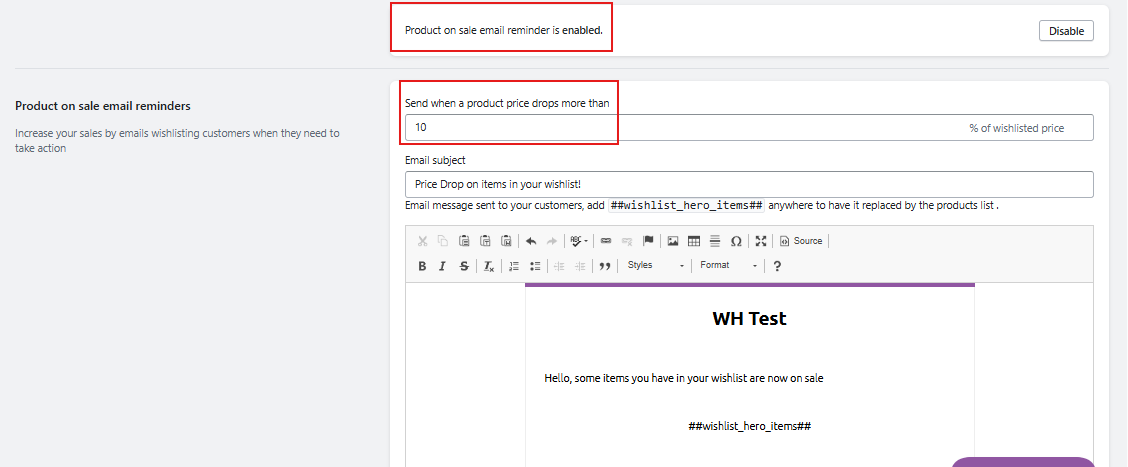Undo the last edit in editor
This screenshot has width=1128, height=467.
[531, 241]
